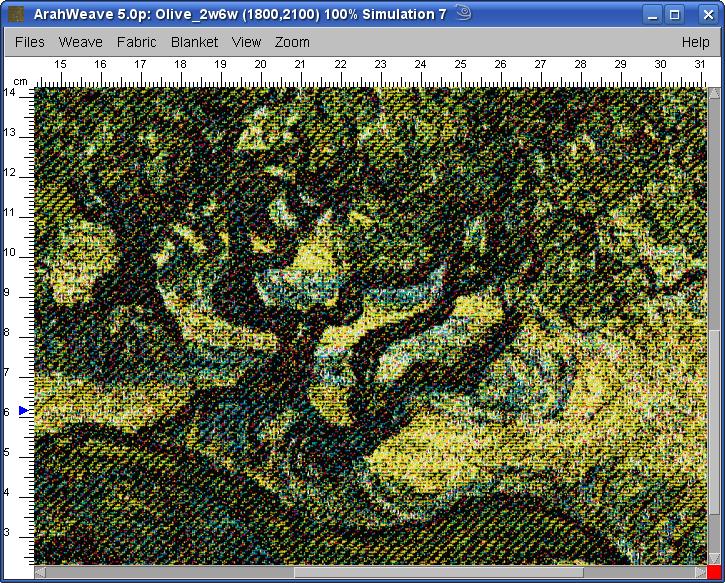Click the vertical scrollbar down arrow
The height and width of the screenshot is (583, 725).
(714, 558)
